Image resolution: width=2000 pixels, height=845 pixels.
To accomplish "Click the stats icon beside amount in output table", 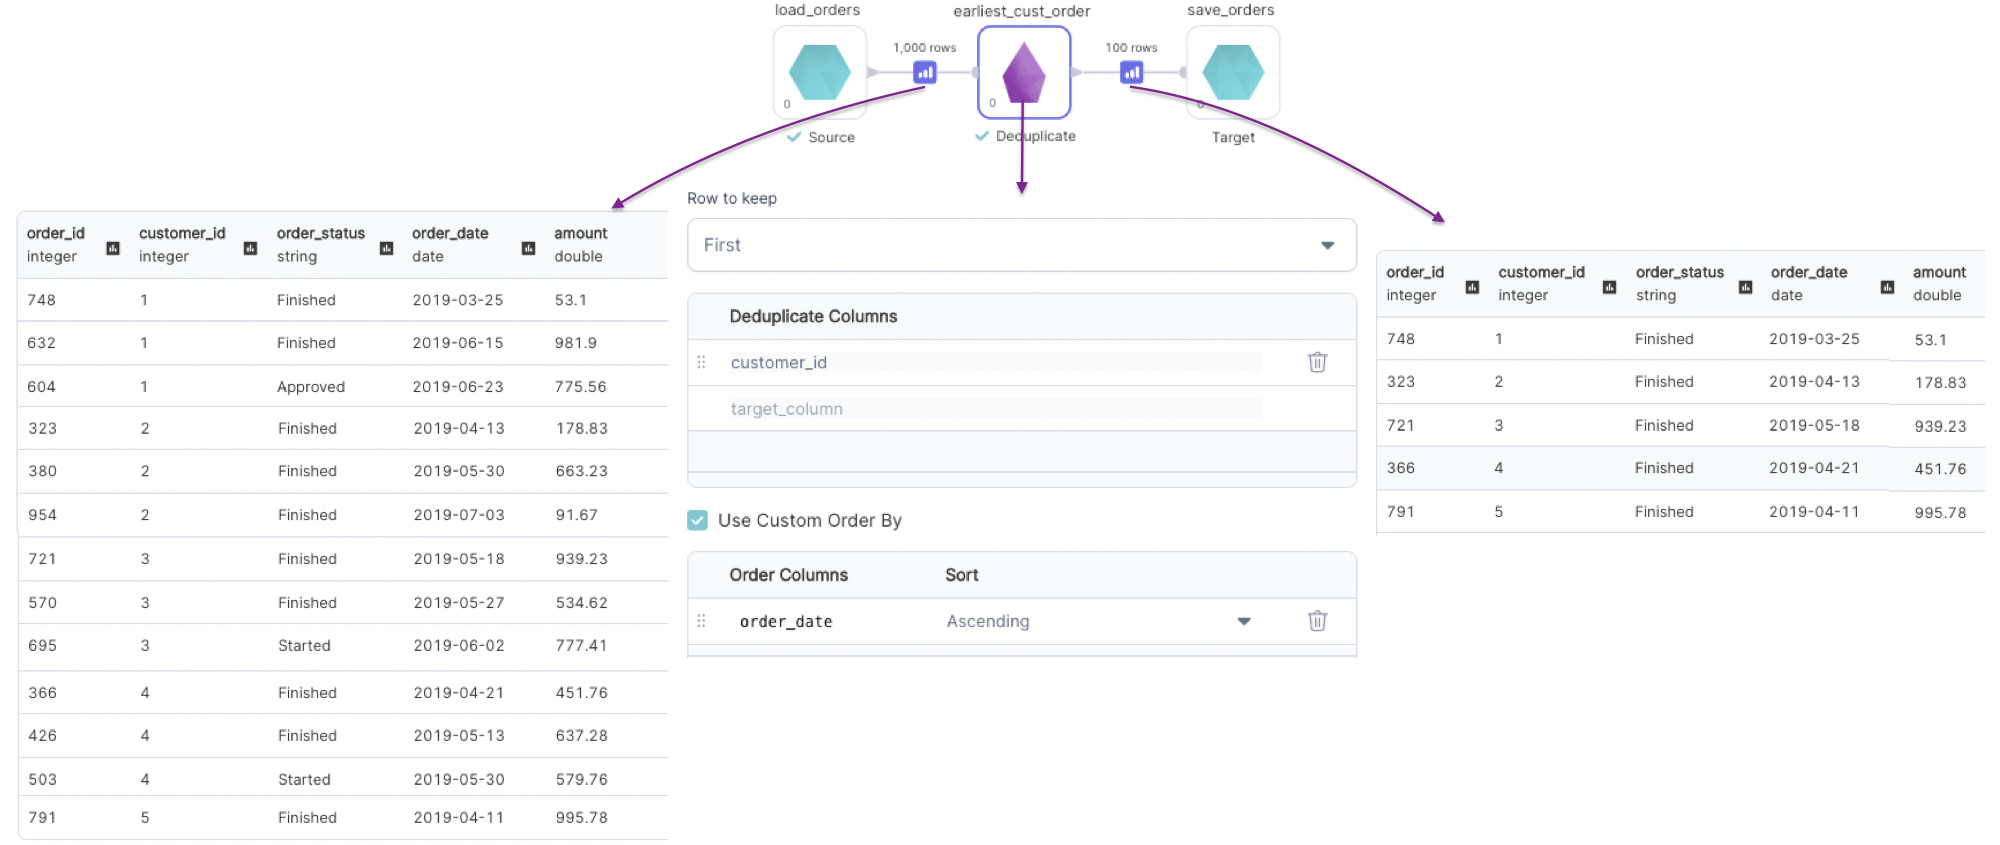I will [x=1888, y=286].
